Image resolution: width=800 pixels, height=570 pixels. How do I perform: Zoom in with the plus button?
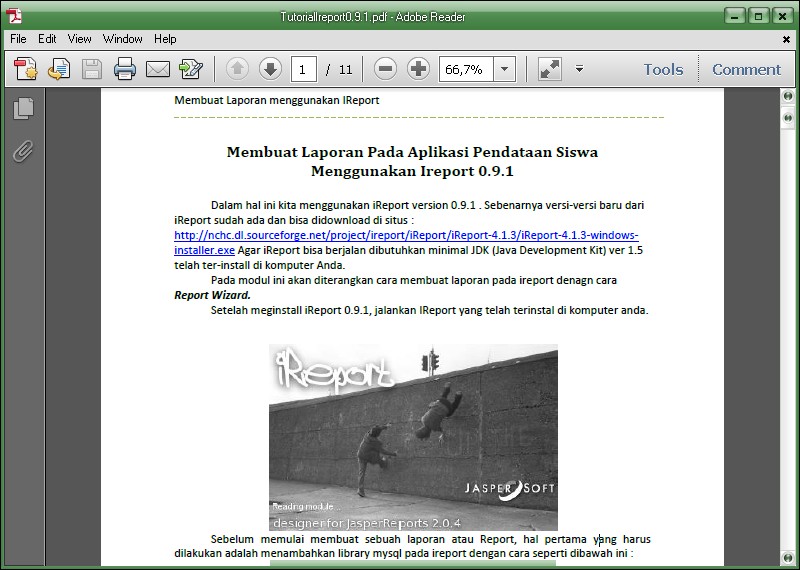tap(418, 69)
